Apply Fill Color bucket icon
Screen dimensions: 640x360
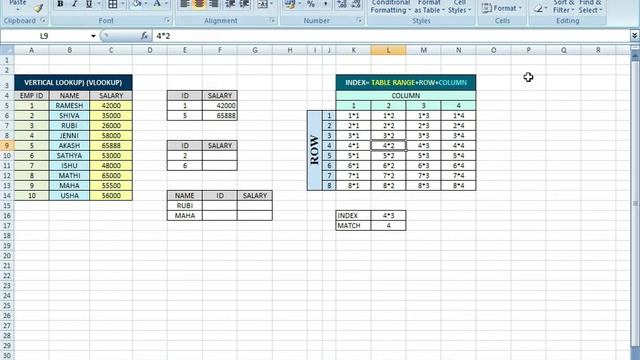[x=137, y=4]
